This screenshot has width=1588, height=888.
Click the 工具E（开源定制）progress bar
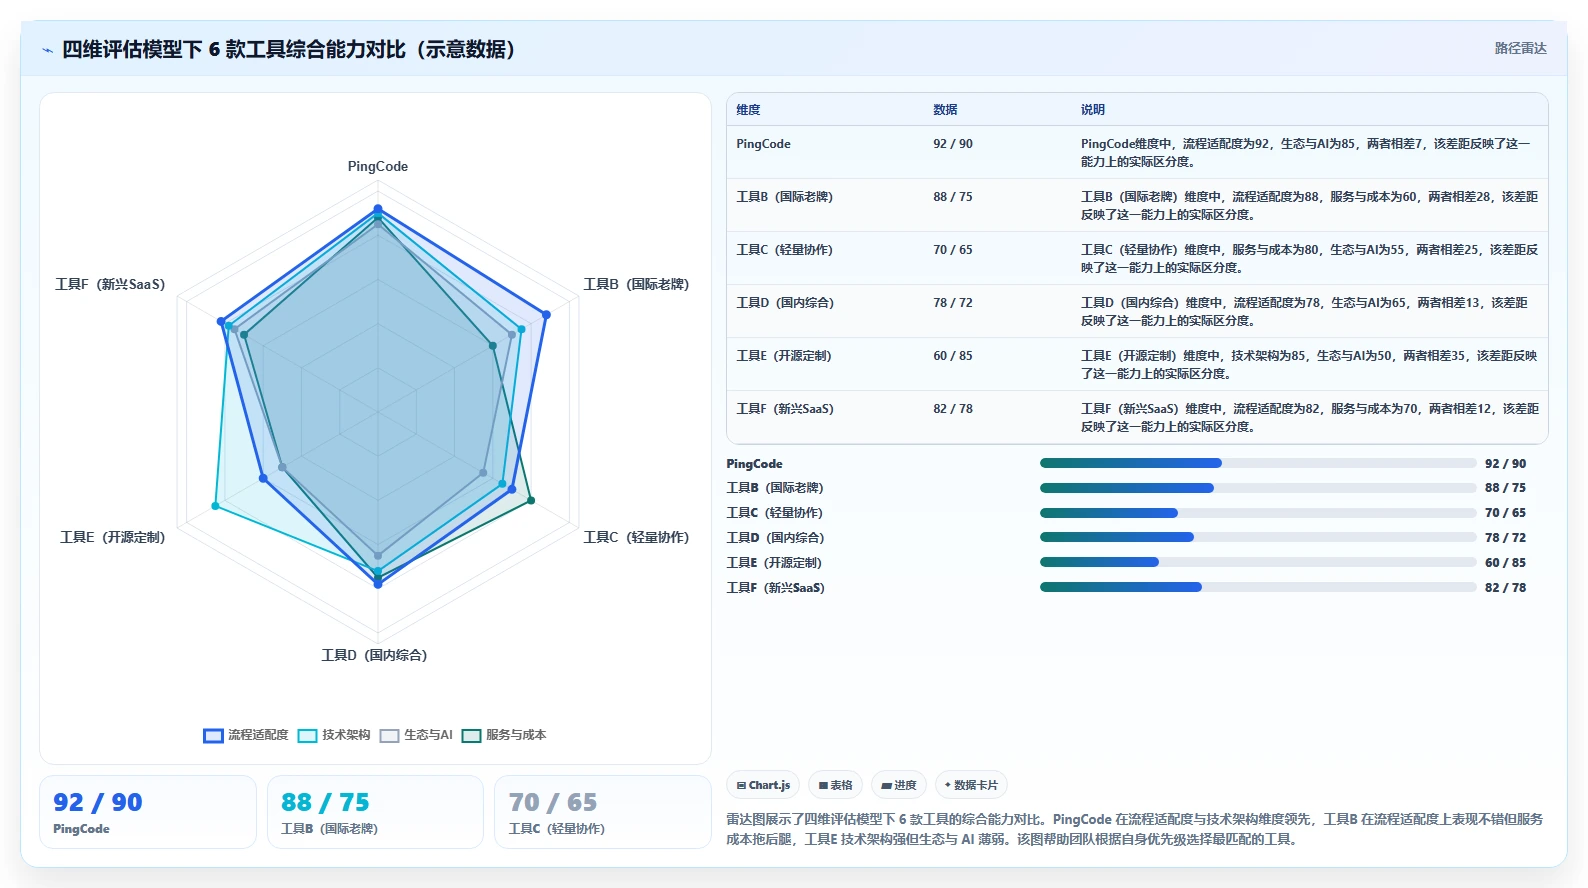click(x=1258, y=562)
